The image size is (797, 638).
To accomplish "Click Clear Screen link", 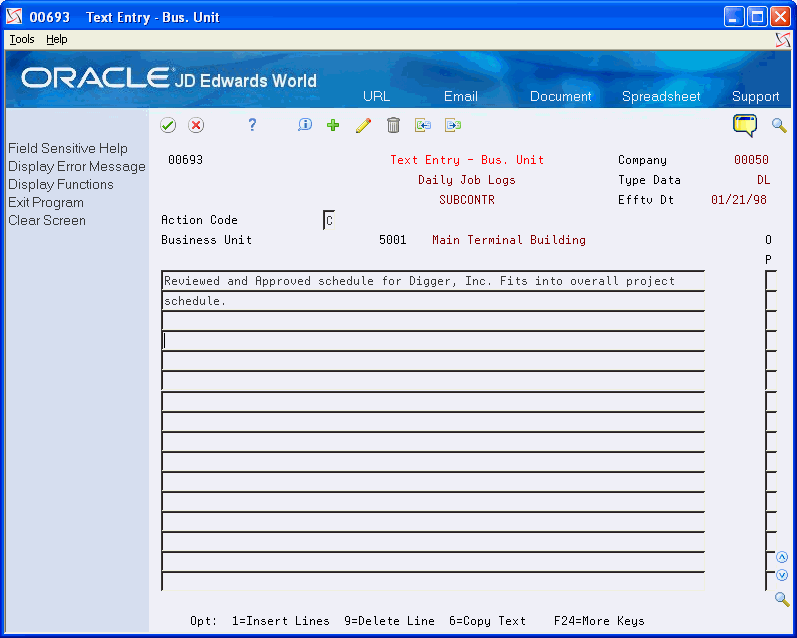I will pyautogui.click(x=47, y=220).
